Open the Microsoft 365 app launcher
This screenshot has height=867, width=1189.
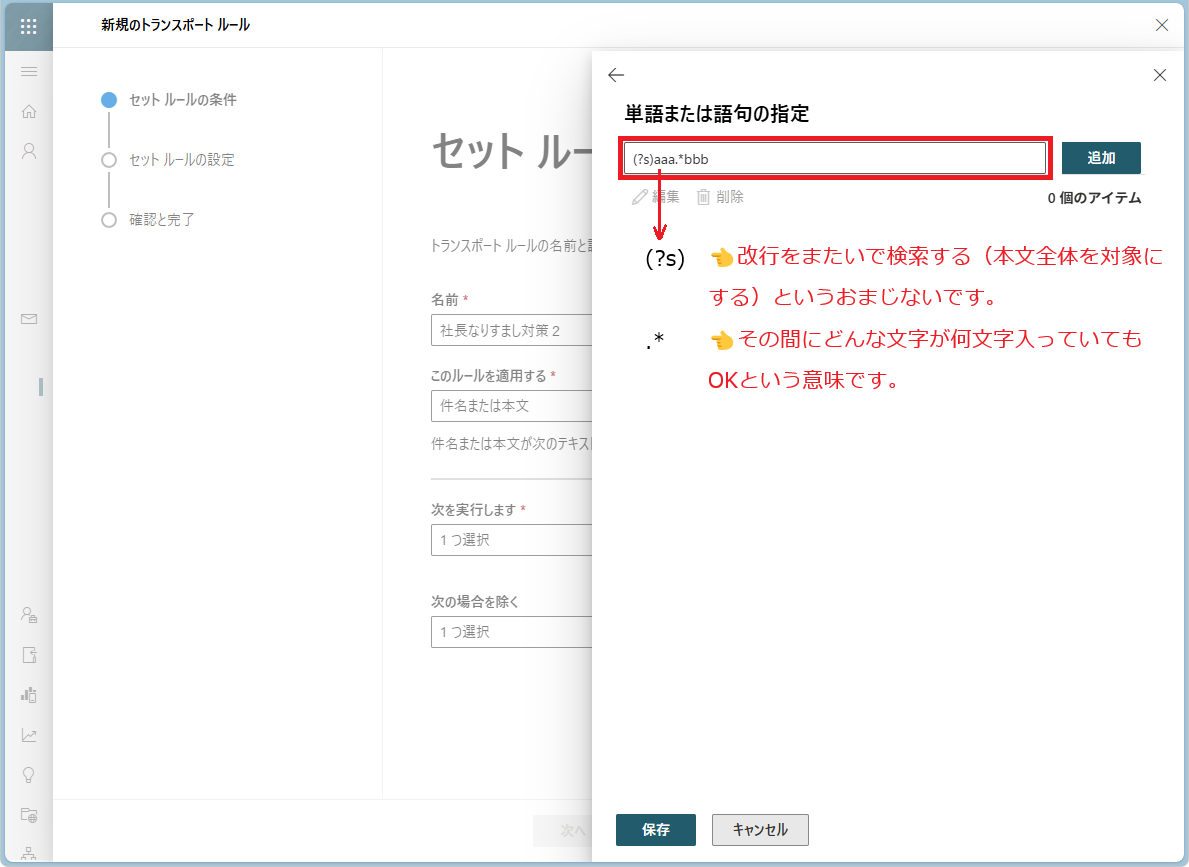pyautogui.click(x=27, y=26)
